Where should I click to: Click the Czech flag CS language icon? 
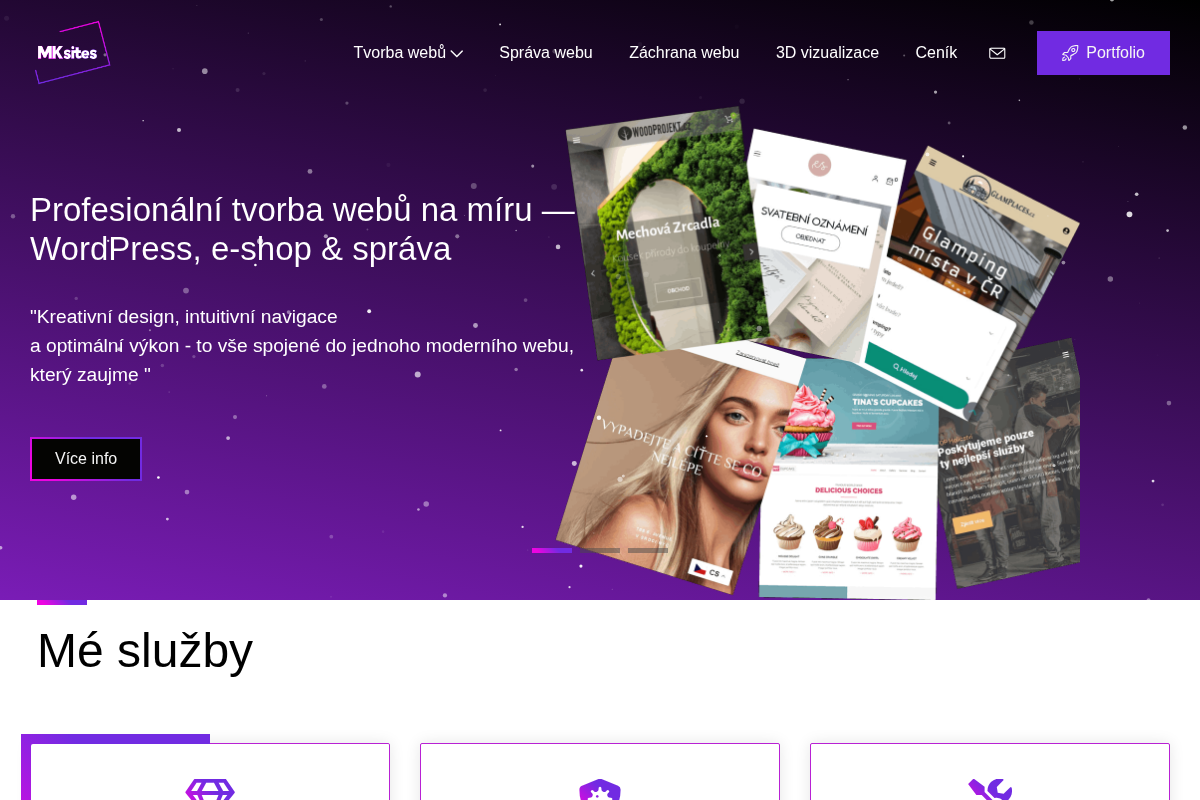(x=709, y=572)
